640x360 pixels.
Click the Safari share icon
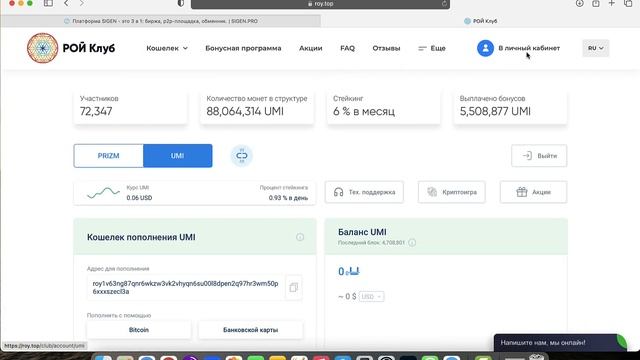click(x=596, y=3)
